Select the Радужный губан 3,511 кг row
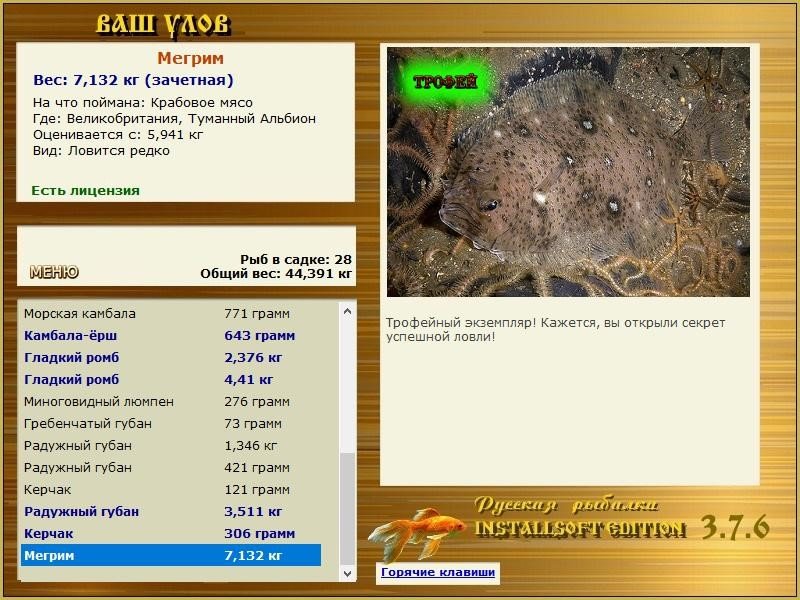The width and height of the screenshot is (800, 600). coord(171,511)
